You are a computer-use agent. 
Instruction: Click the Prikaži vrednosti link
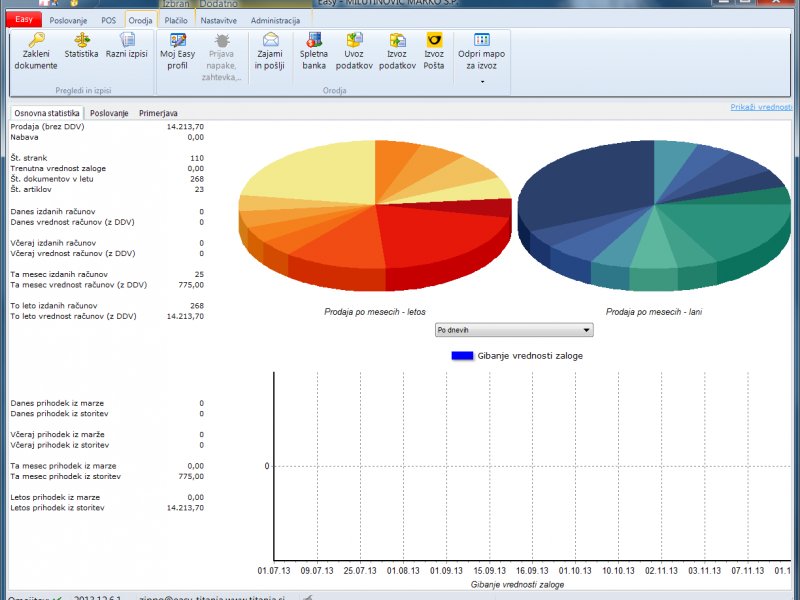coord(761,106)
